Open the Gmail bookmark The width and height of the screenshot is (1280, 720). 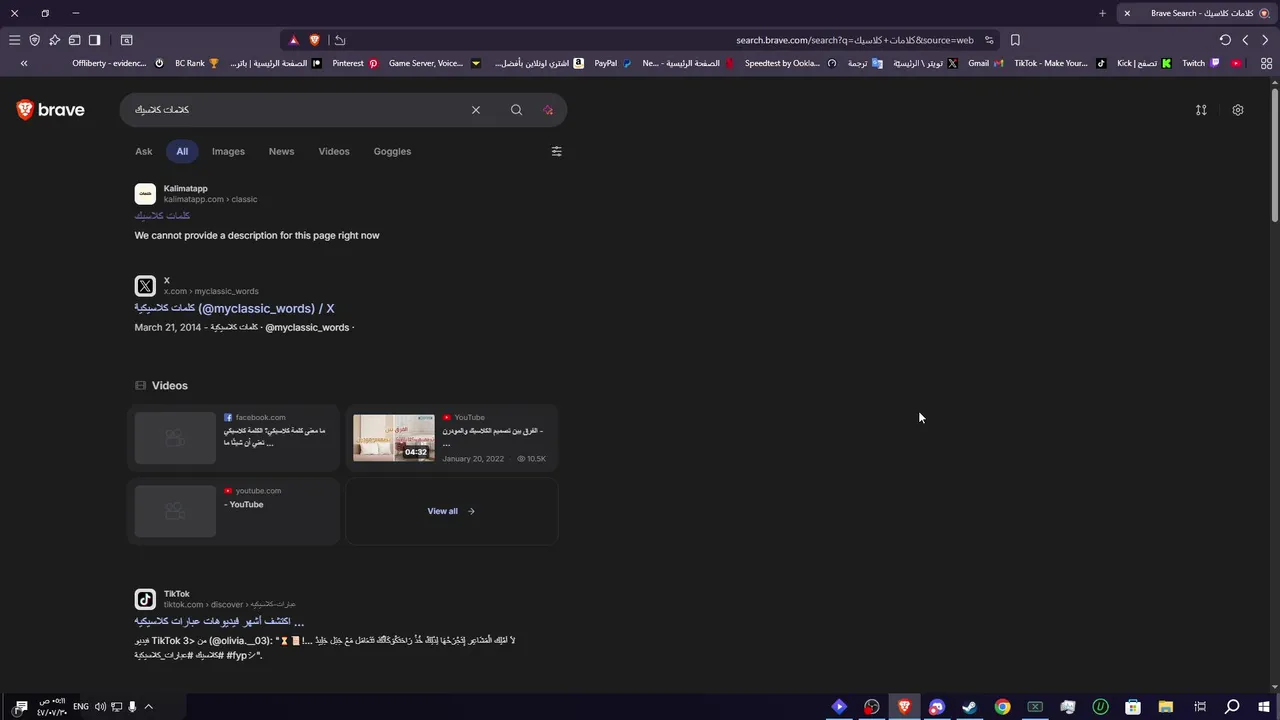pos(986,63)
